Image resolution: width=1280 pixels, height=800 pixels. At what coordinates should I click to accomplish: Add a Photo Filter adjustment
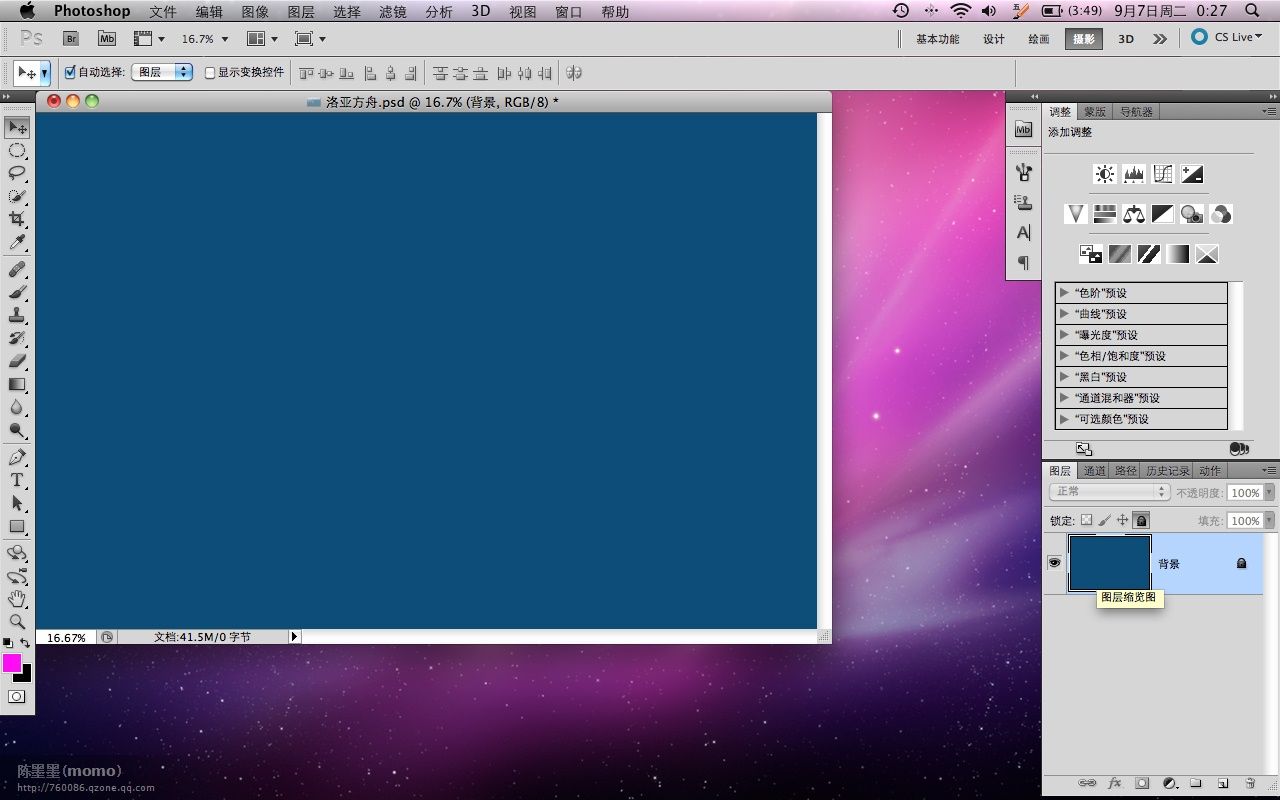tap(1191, 214)
